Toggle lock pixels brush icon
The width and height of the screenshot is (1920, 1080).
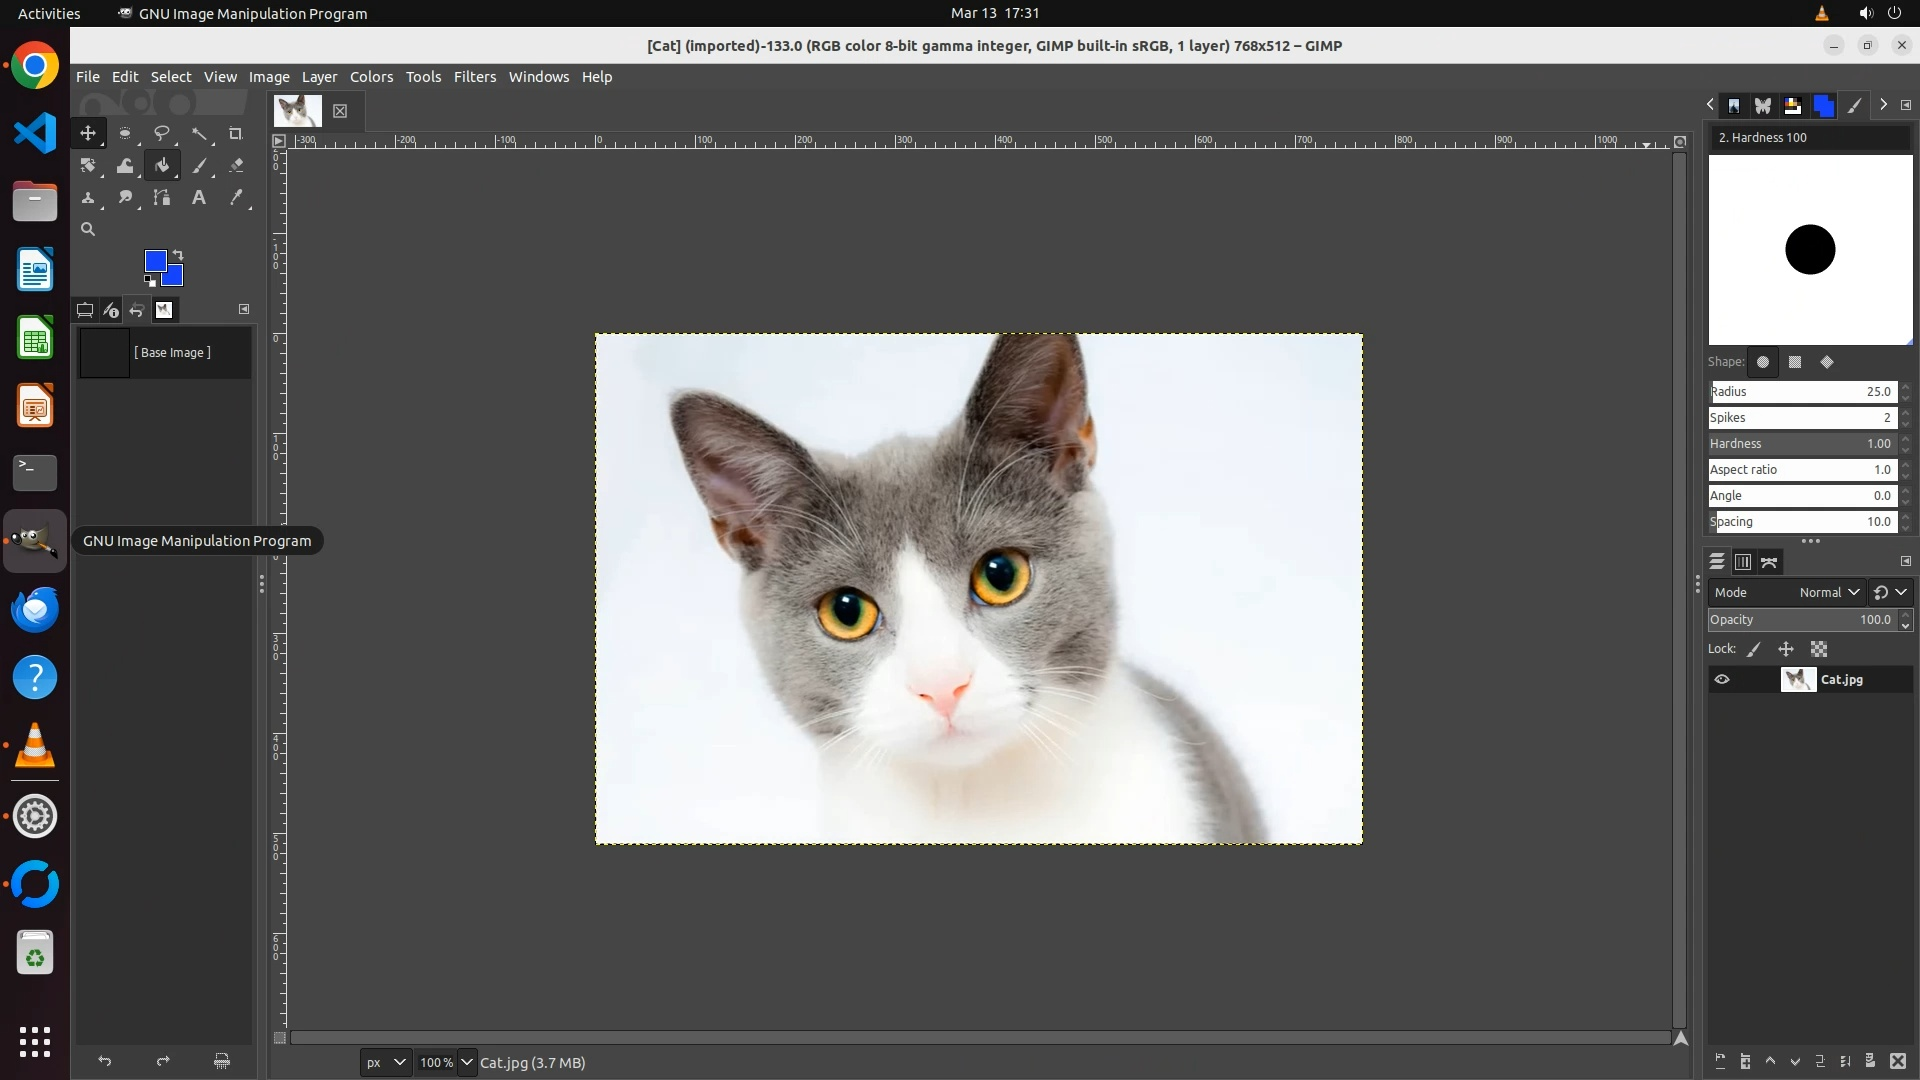click(x=1754, y=650)
